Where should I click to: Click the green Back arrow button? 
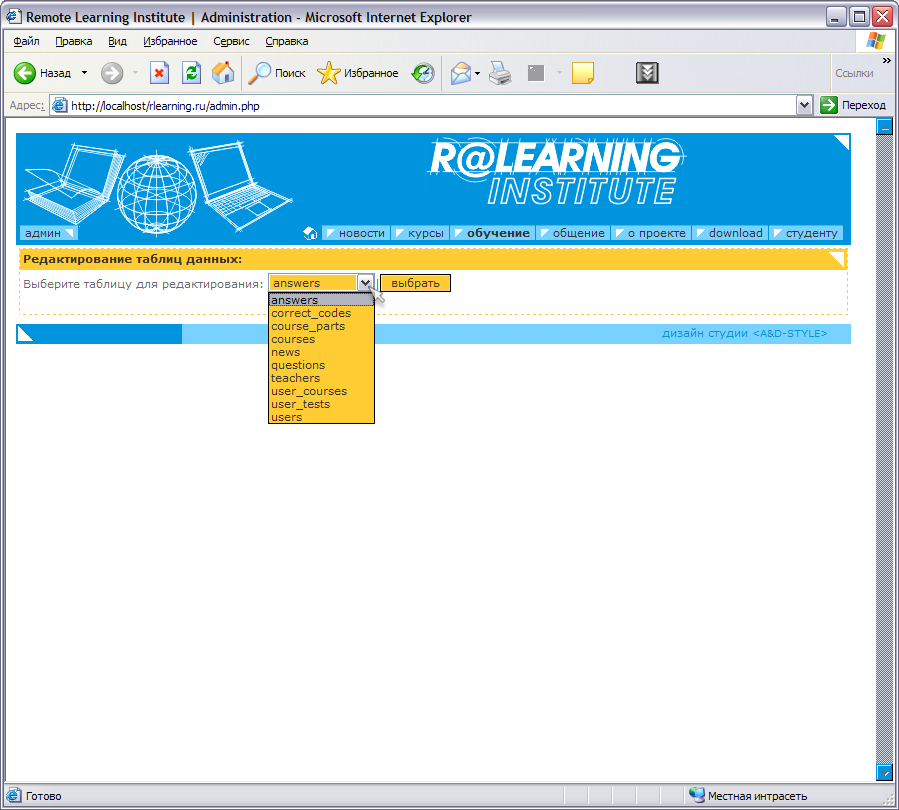(25, 73)
